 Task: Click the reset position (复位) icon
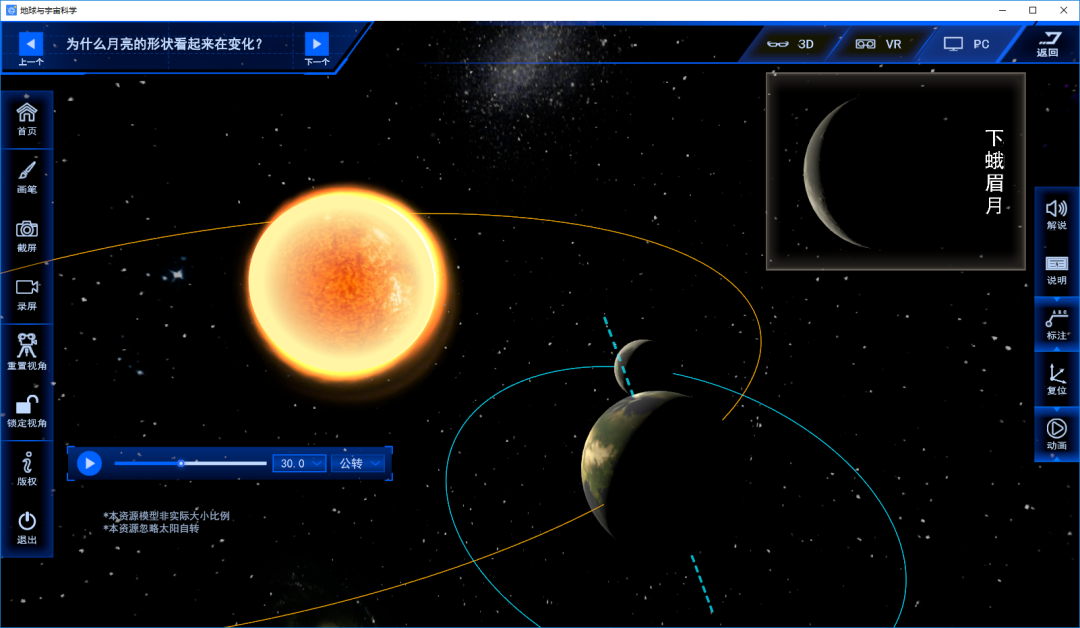(1057, 379)
